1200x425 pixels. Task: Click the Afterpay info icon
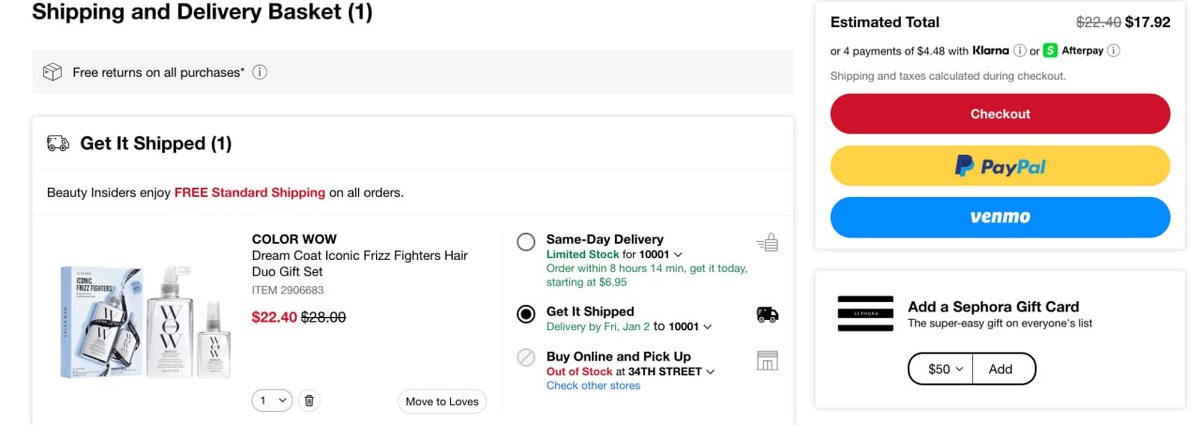[1113, 51]
